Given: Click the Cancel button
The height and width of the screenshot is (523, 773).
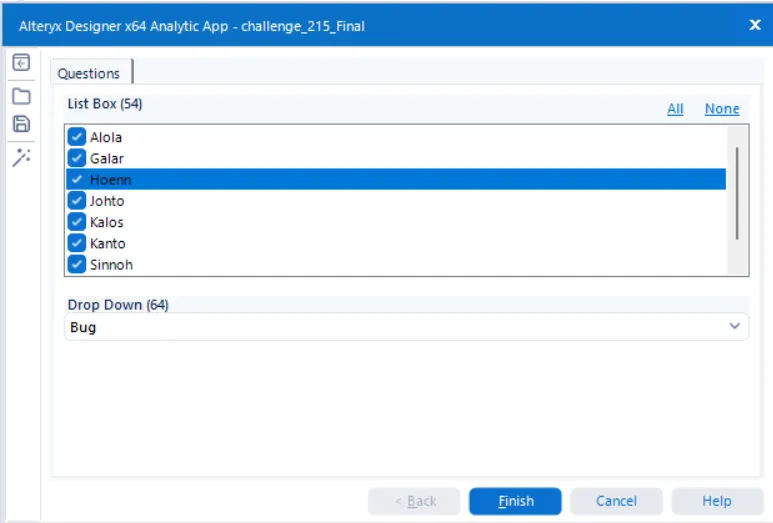Looking at the screenshot, I should tap(616, 501).
